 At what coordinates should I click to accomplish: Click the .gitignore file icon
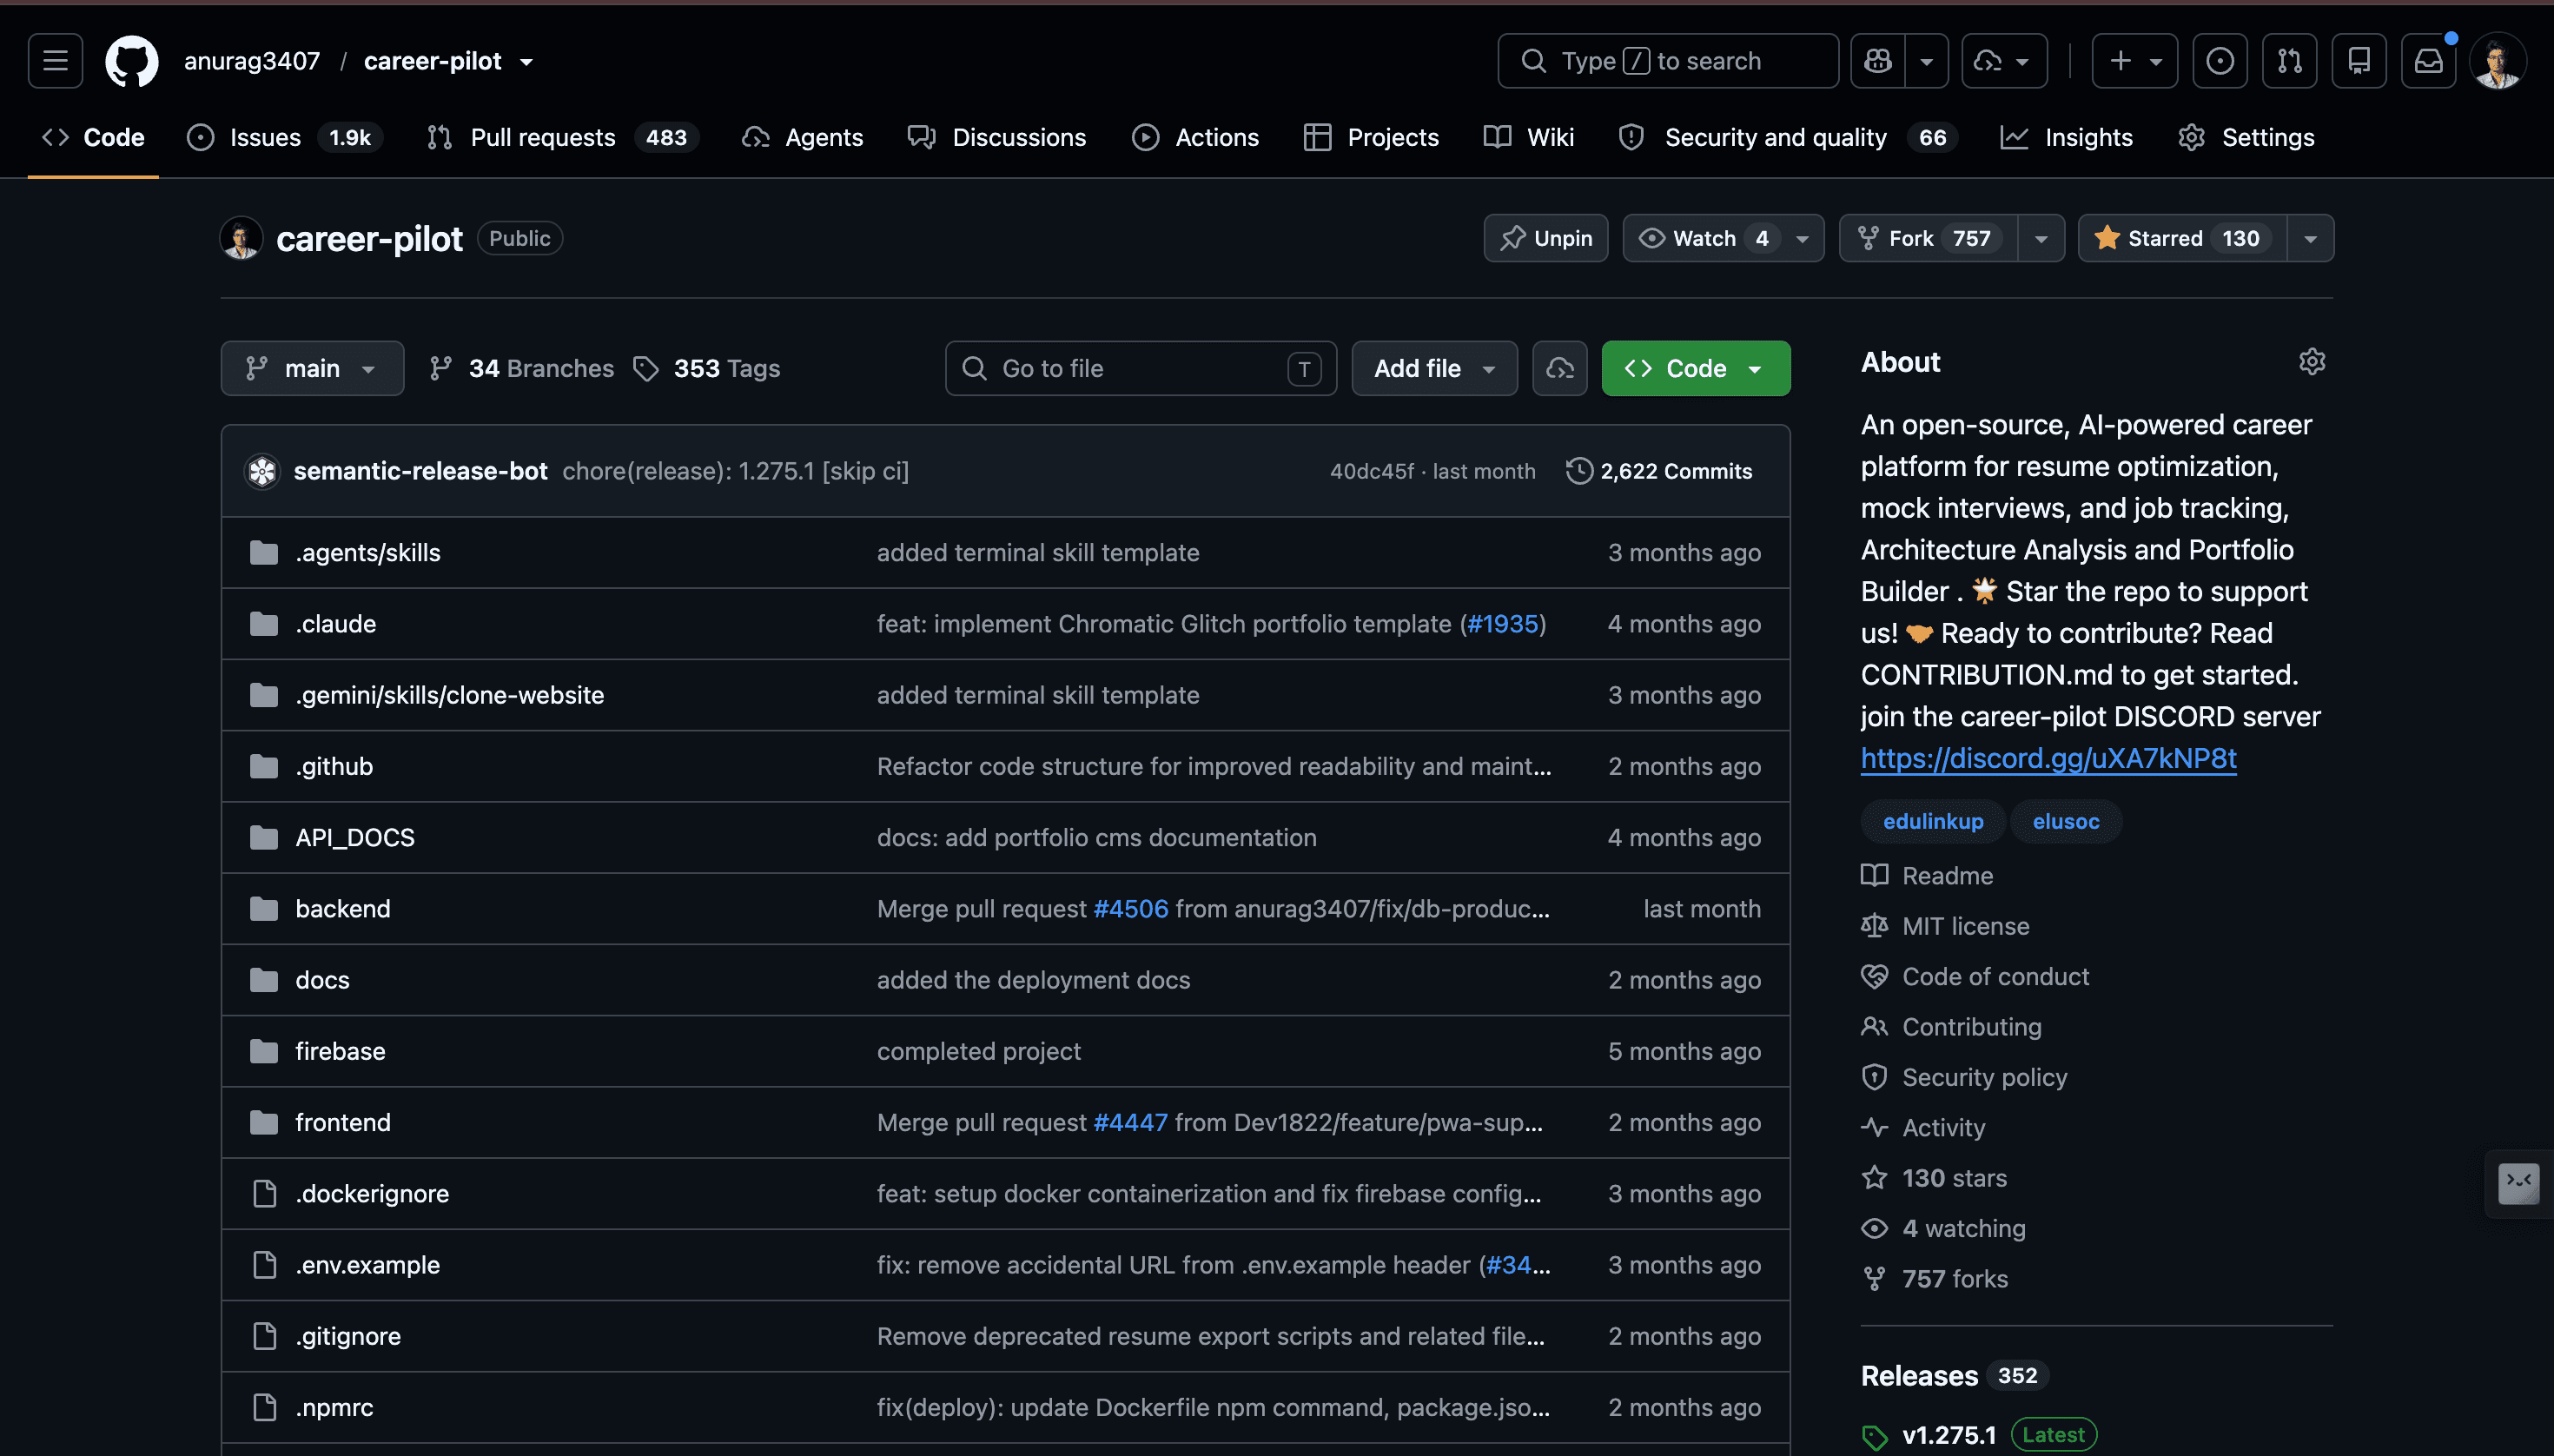point(264,1336)
